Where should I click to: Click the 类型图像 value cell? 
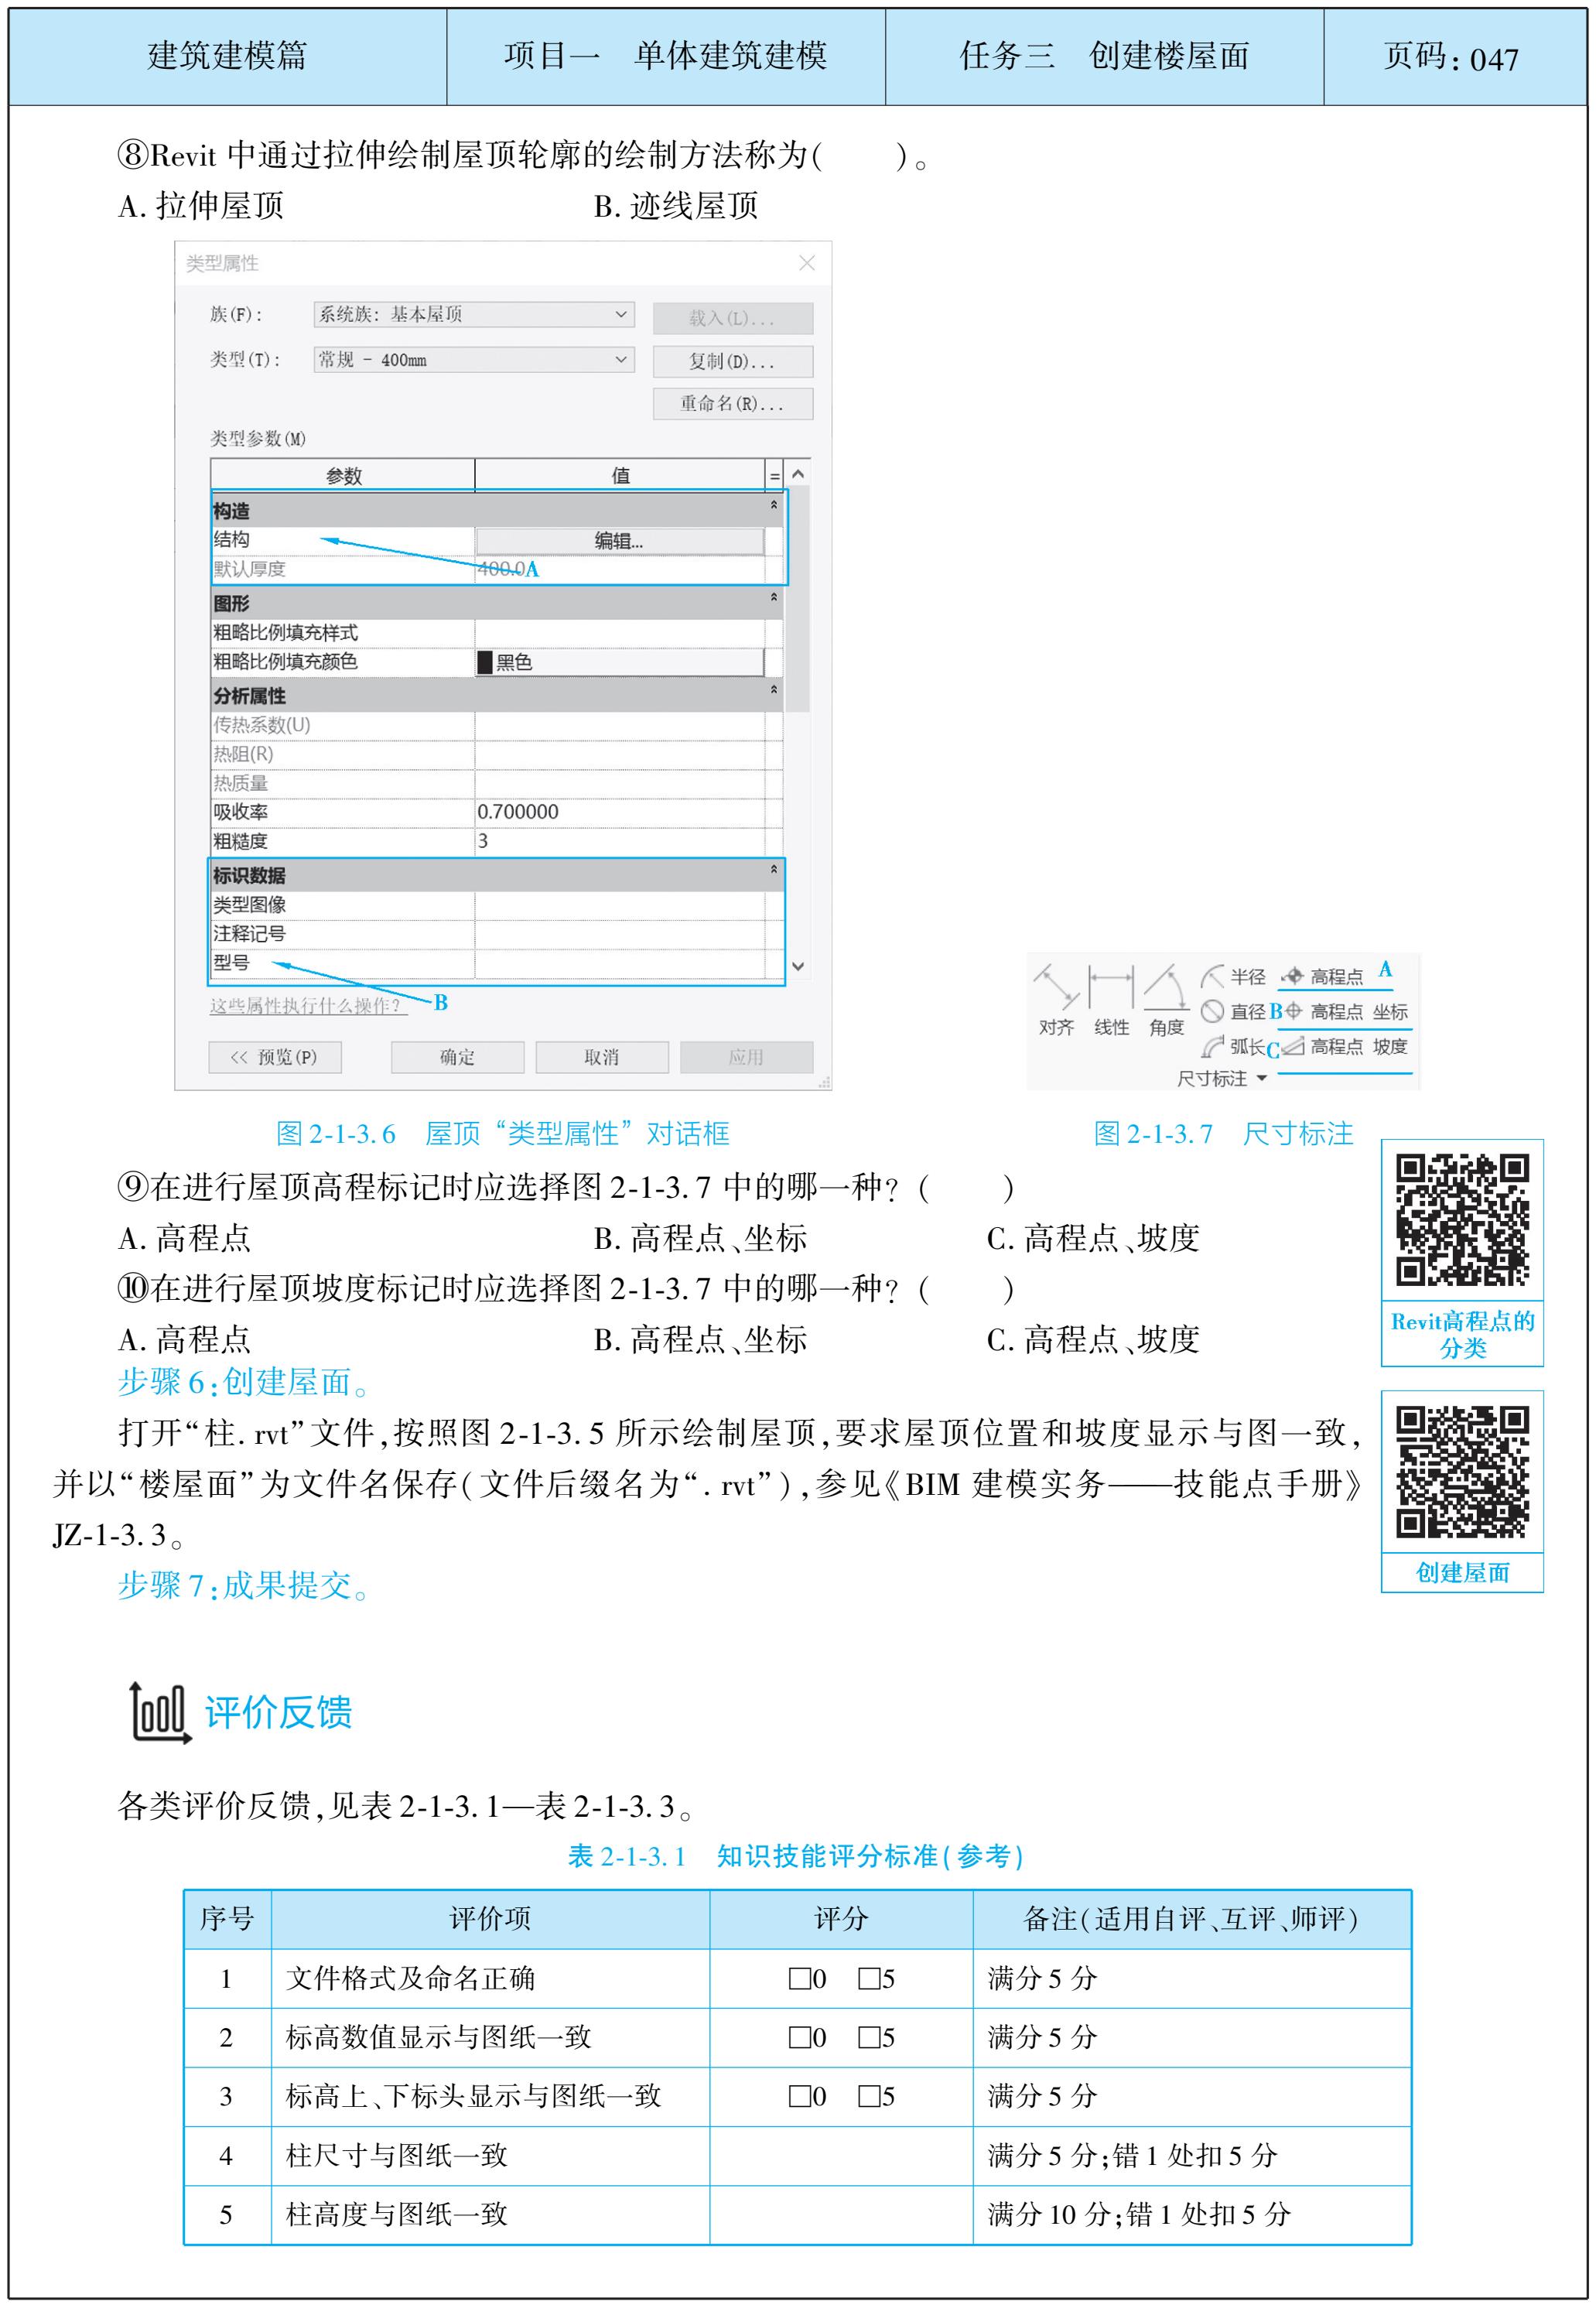tap(619, 905)
